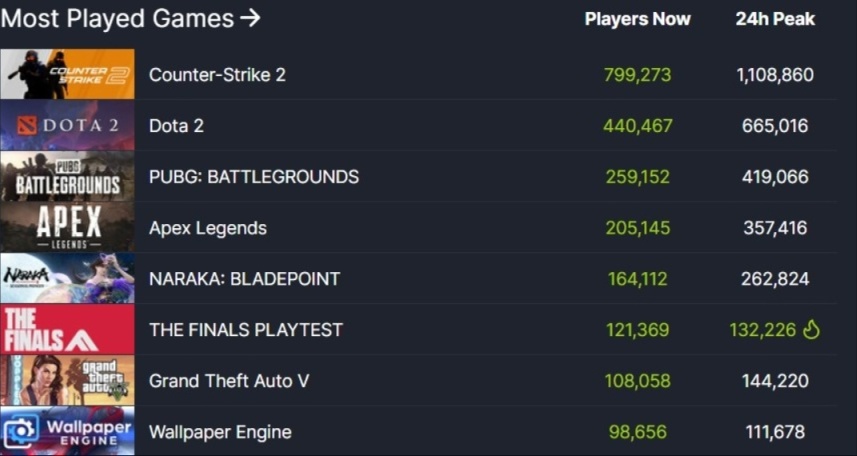Click NARAKA: BLADEPOINT game name
The width and height of the screenshot is (857, 456).
pyautogui.click(x=244, y=279)
